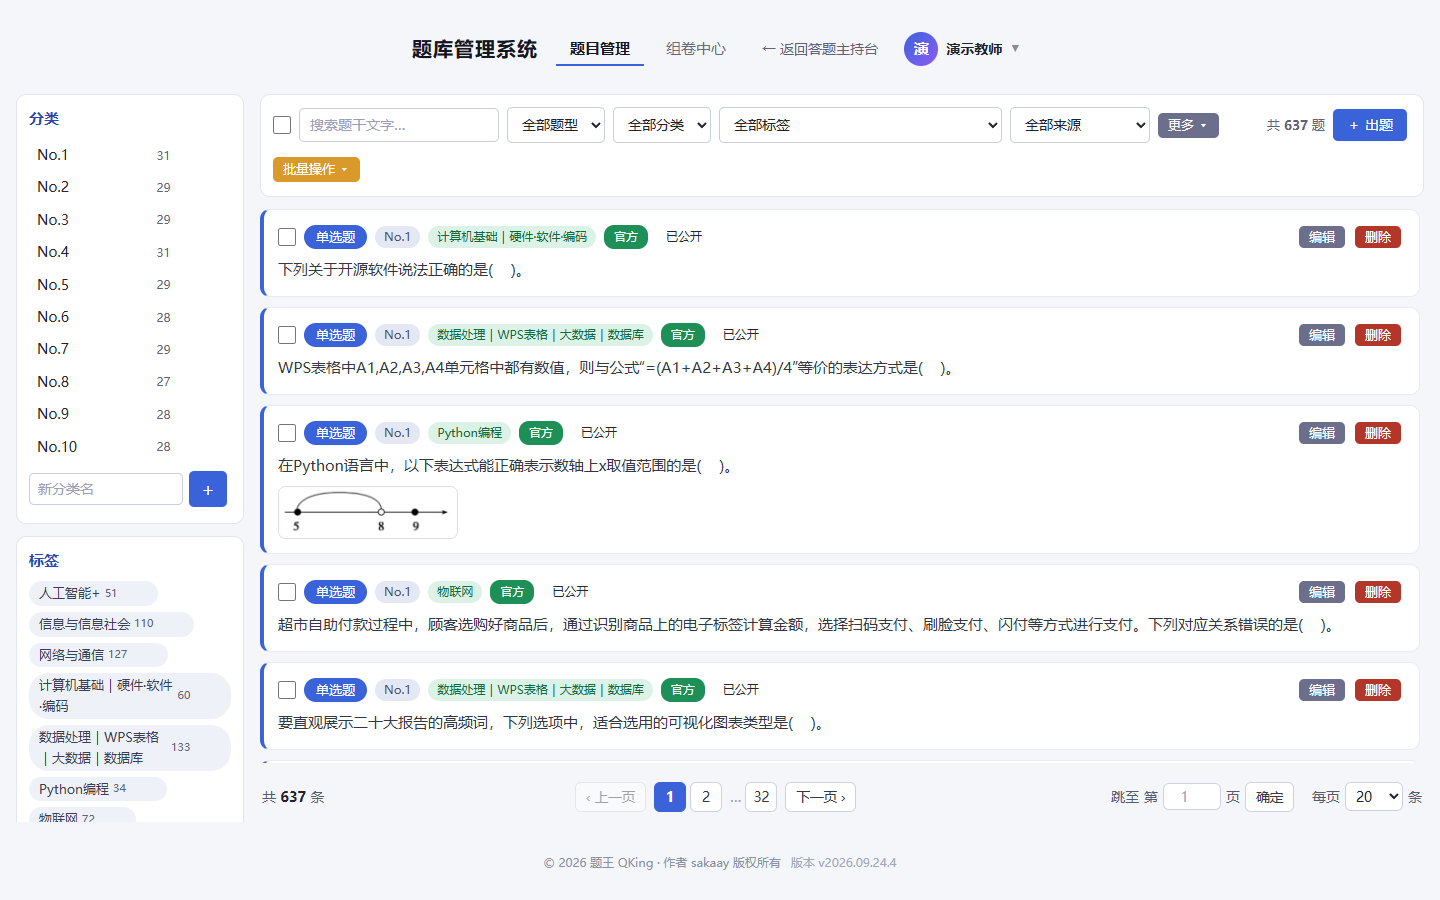Focus the 搜索题干文字 search field
Screen dimensions: 1440x900
(399, 125)
